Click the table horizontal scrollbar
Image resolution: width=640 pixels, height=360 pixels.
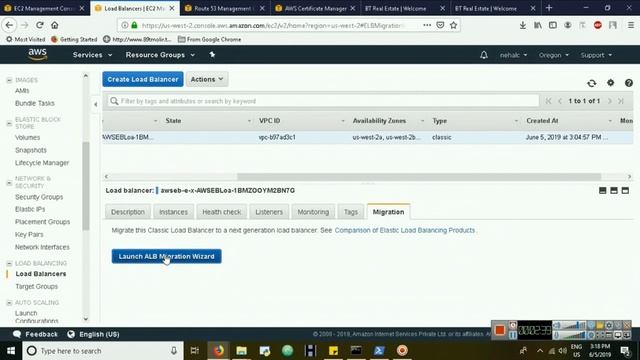pyautogui.click(x=419, y=177)
